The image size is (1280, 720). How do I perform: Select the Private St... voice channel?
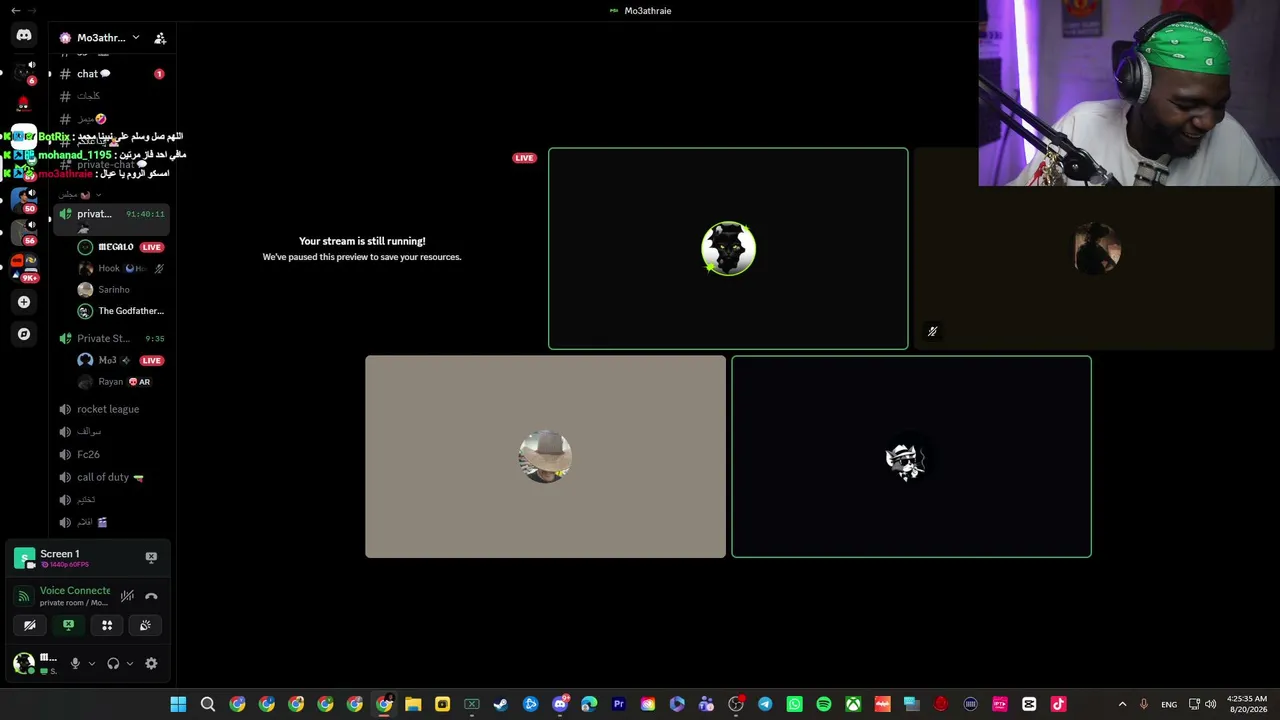112,338
